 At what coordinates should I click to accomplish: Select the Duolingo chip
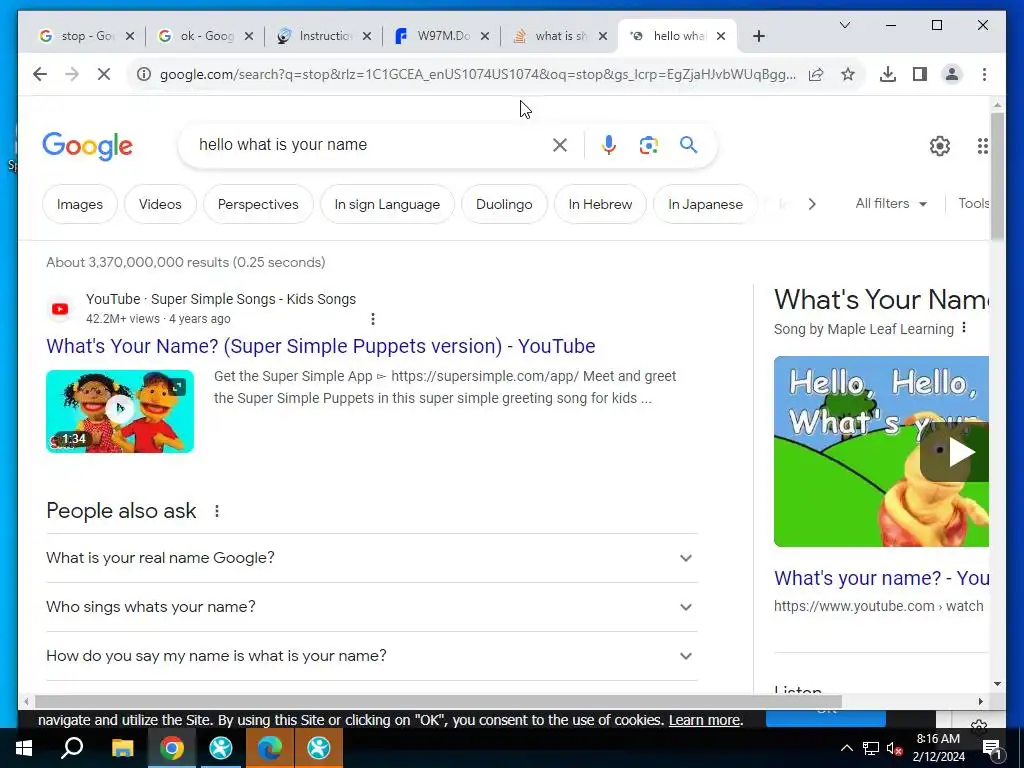[504, 204]
